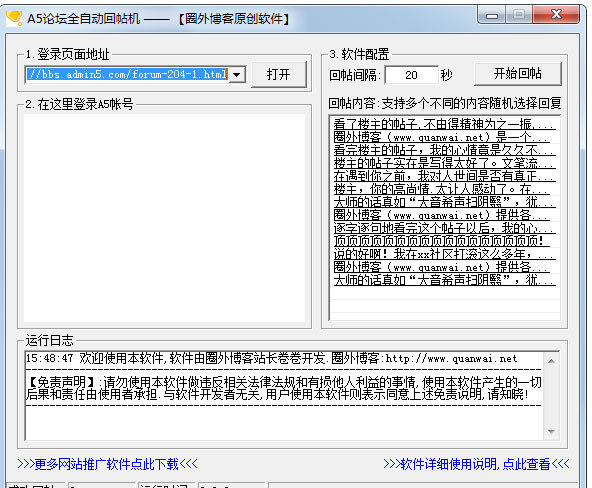This screenshot has width=592, height=488.
Task: Click the 打开 button
Action: 279,74
